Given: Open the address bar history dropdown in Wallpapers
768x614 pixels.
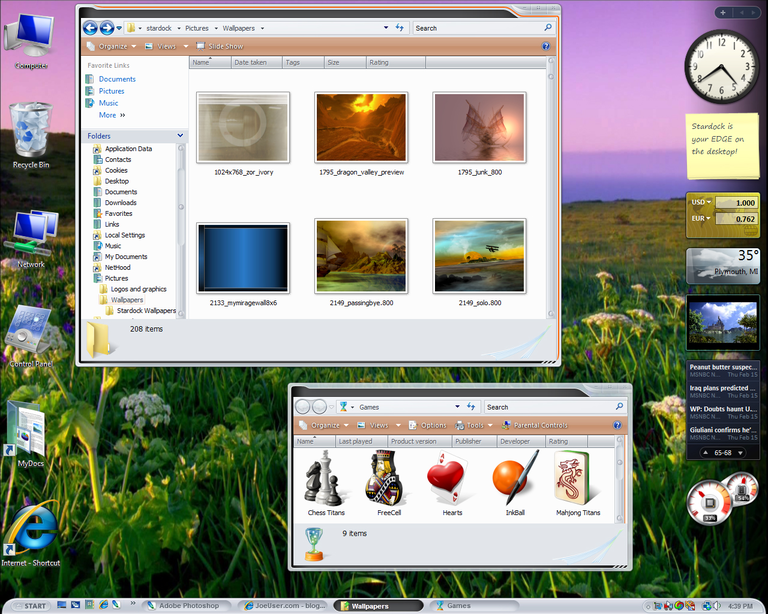Looking at the screenshot, I should point(386,28).
